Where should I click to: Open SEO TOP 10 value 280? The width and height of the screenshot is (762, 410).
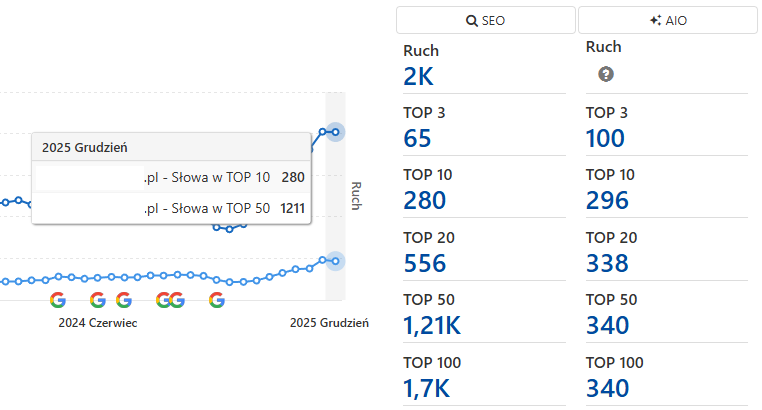[x=426, y=201]
